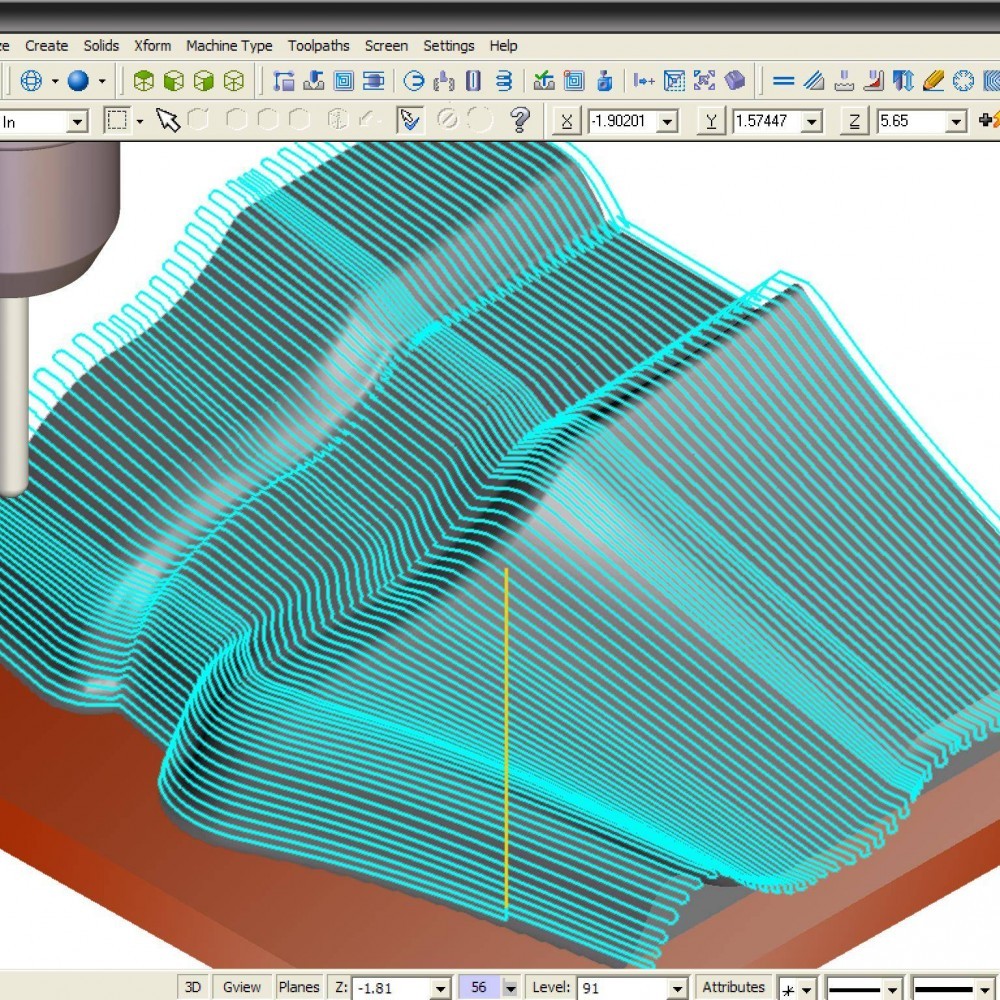This screenshot has width=1000, height=1000.
Task: Click the blue shaded sphere icon
Action: (78, 81)
